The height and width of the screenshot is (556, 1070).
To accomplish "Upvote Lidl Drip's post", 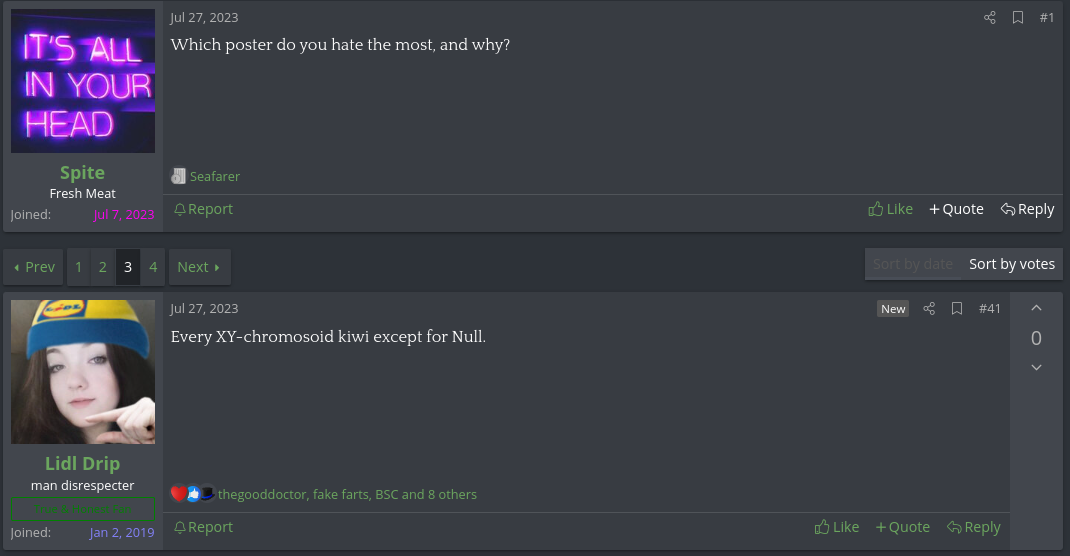I will (1036, 308).
